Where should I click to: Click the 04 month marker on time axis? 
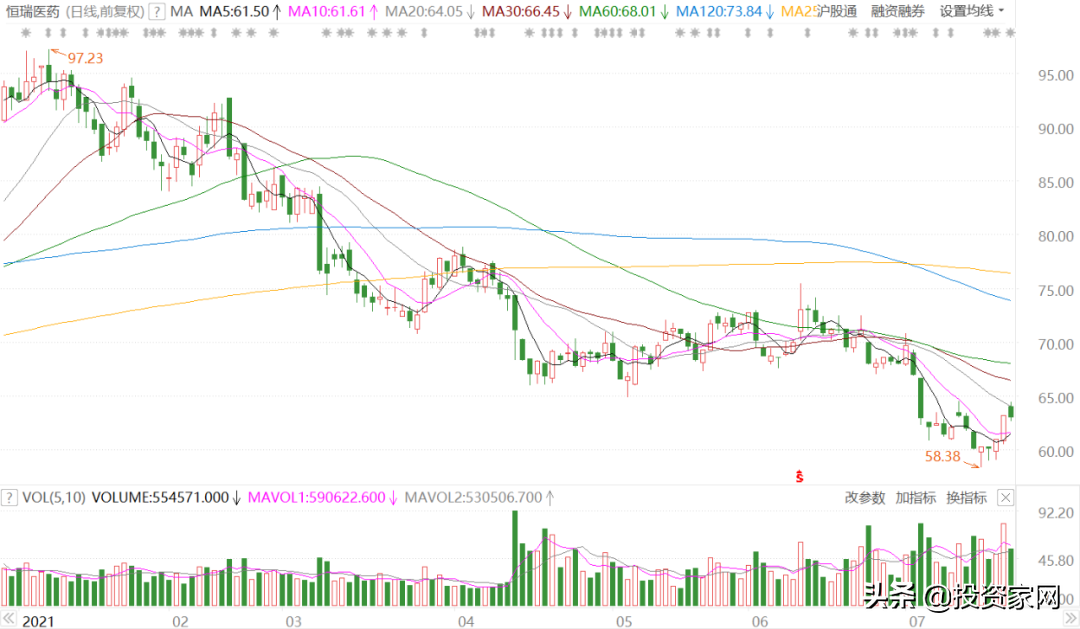coord(466,621)
